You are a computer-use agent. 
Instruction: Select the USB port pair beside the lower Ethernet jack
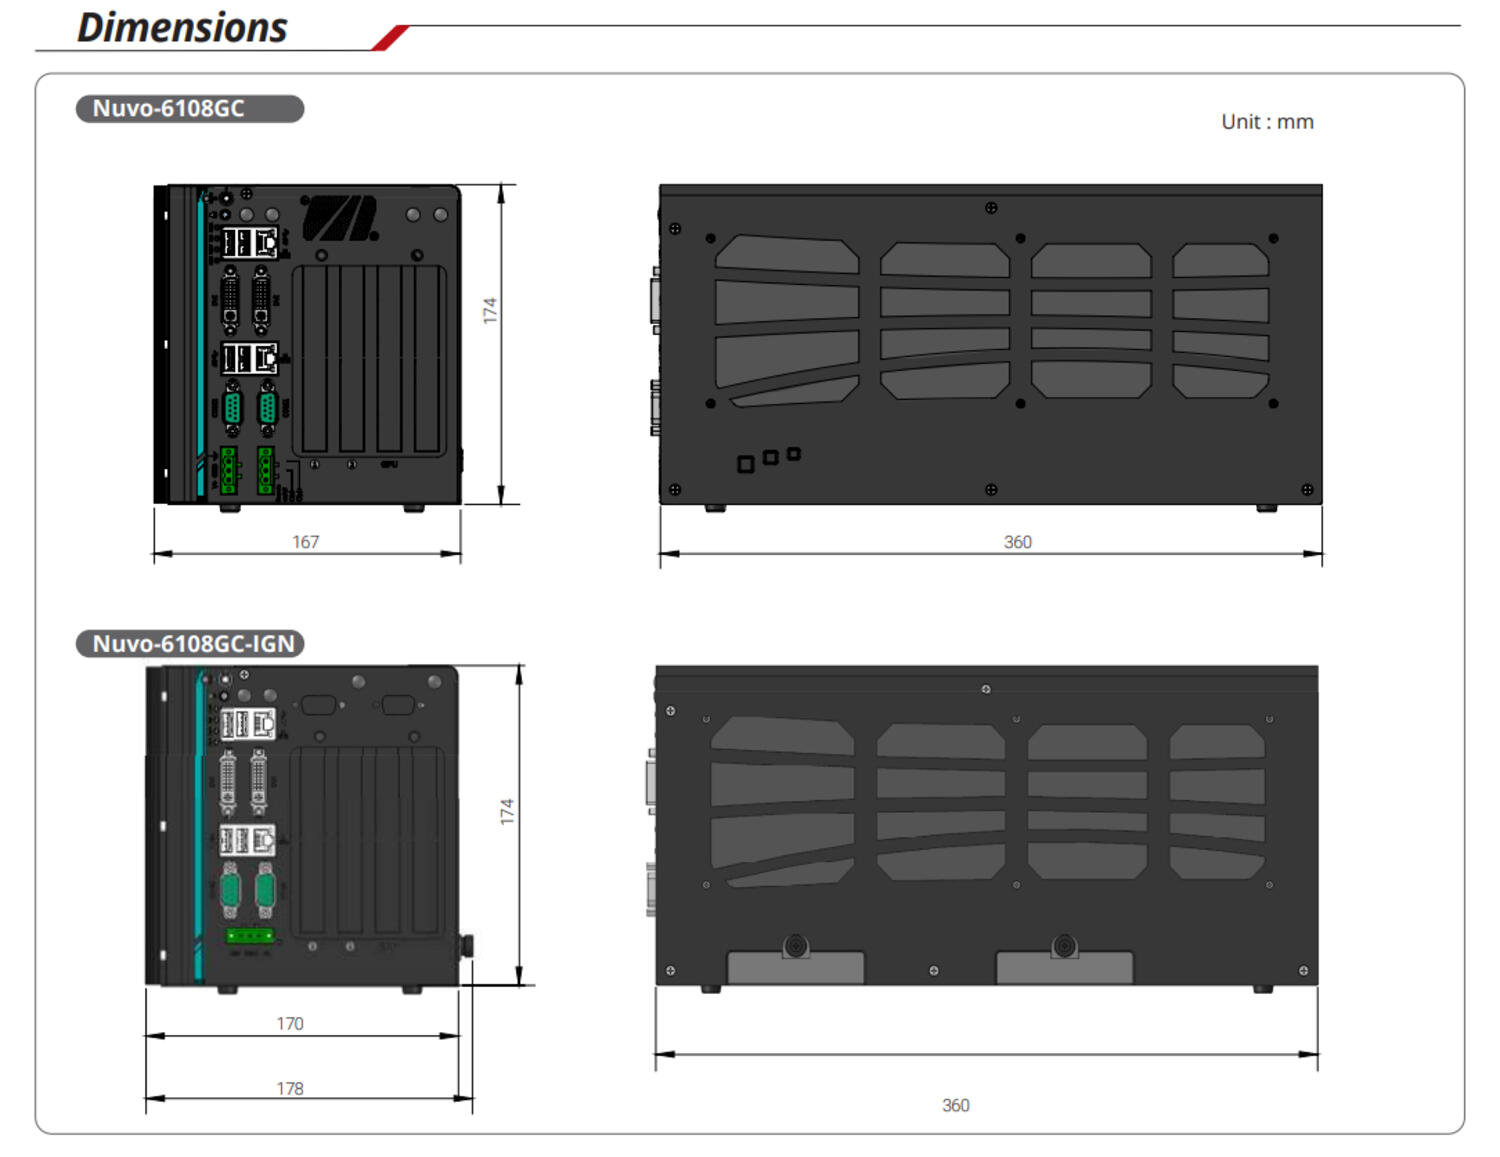pyautogui.click(x=237, y=357)
